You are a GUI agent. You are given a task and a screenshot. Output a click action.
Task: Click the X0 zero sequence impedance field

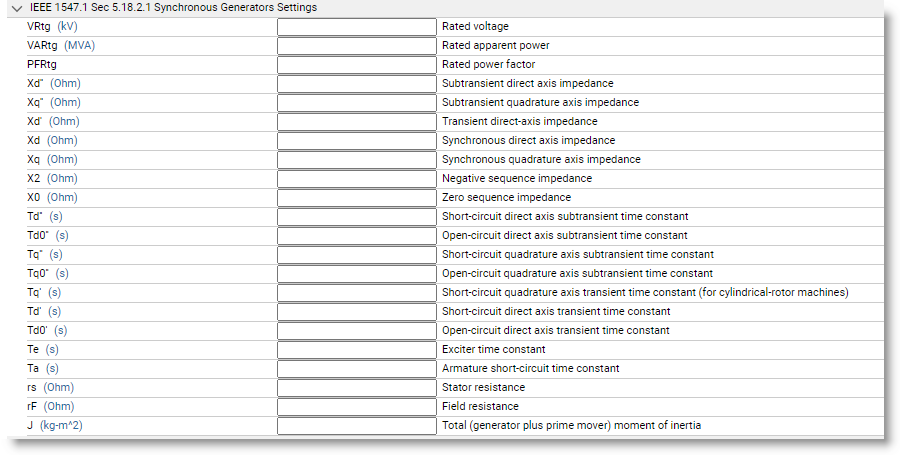click(x=356, y=197)
